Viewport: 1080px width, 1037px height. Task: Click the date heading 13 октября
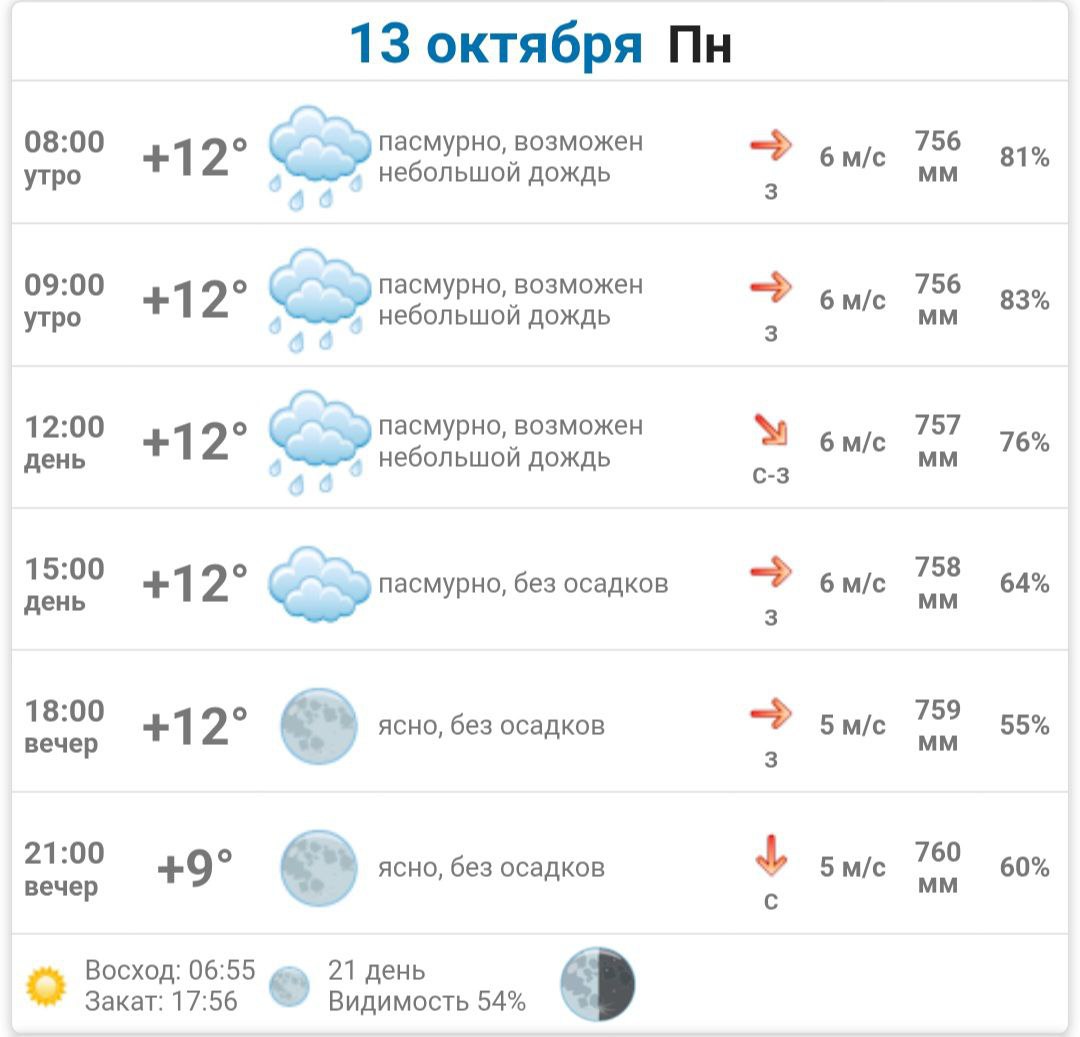click(x=496, y=45)
